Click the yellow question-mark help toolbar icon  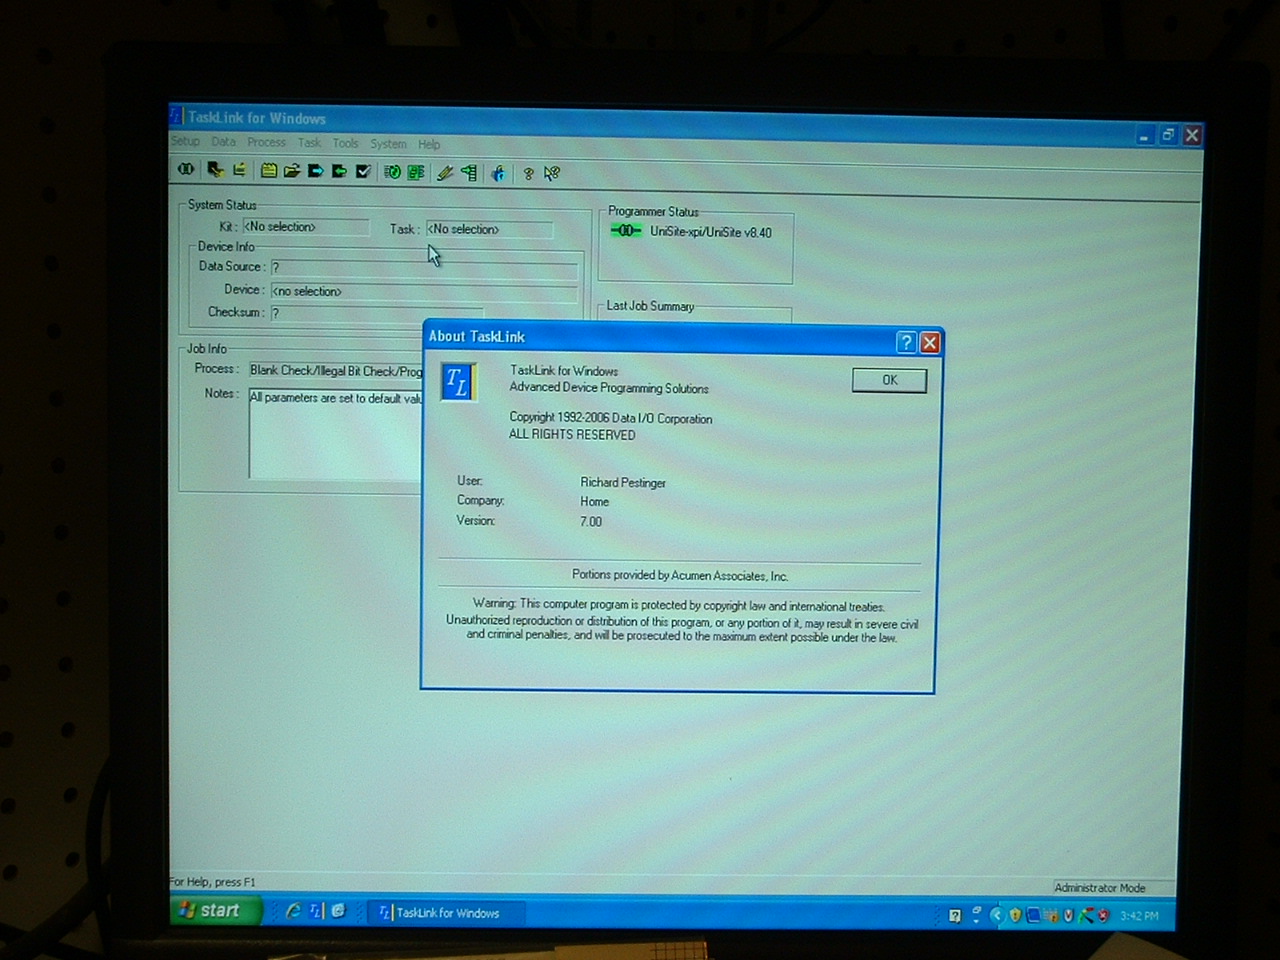pyautogui.click(x=529, y=174)
